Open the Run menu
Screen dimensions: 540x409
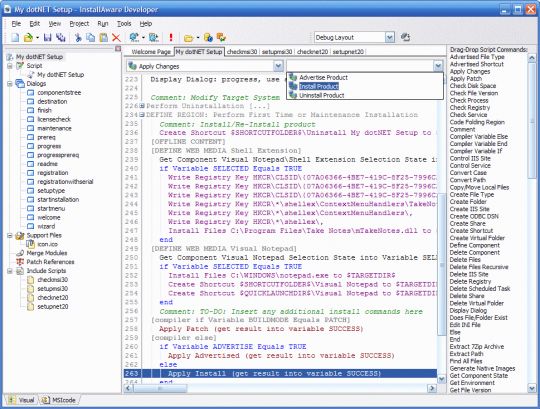click(x=103, y=23)
